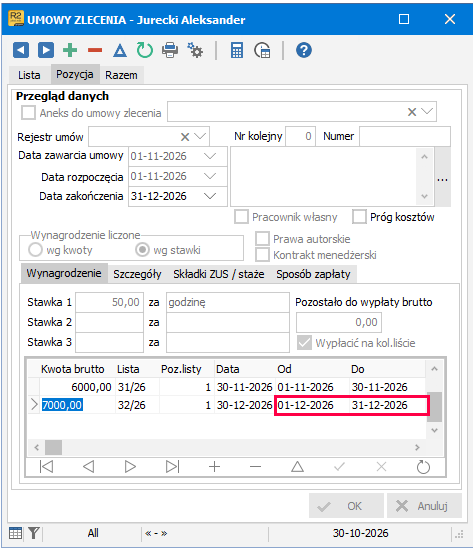Open print options with printer icon
The width and height of the screenshot is (473, 556).
pos(170,50)
